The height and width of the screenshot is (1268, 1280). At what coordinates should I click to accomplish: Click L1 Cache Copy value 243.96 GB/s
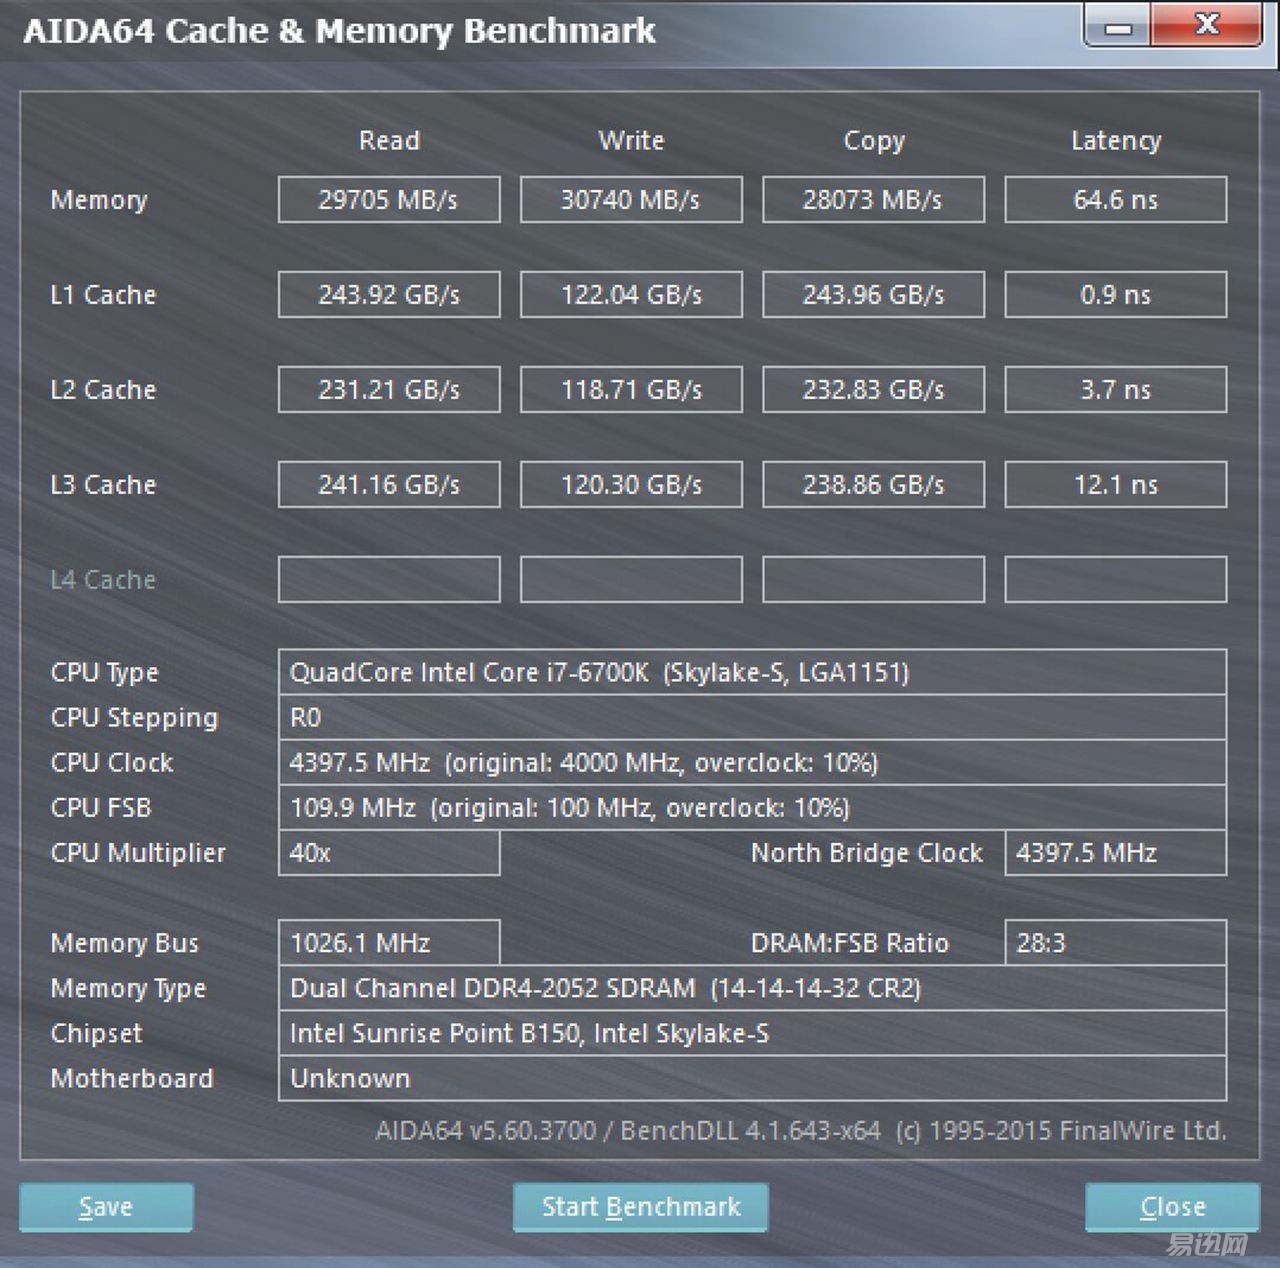coord(873,295)
